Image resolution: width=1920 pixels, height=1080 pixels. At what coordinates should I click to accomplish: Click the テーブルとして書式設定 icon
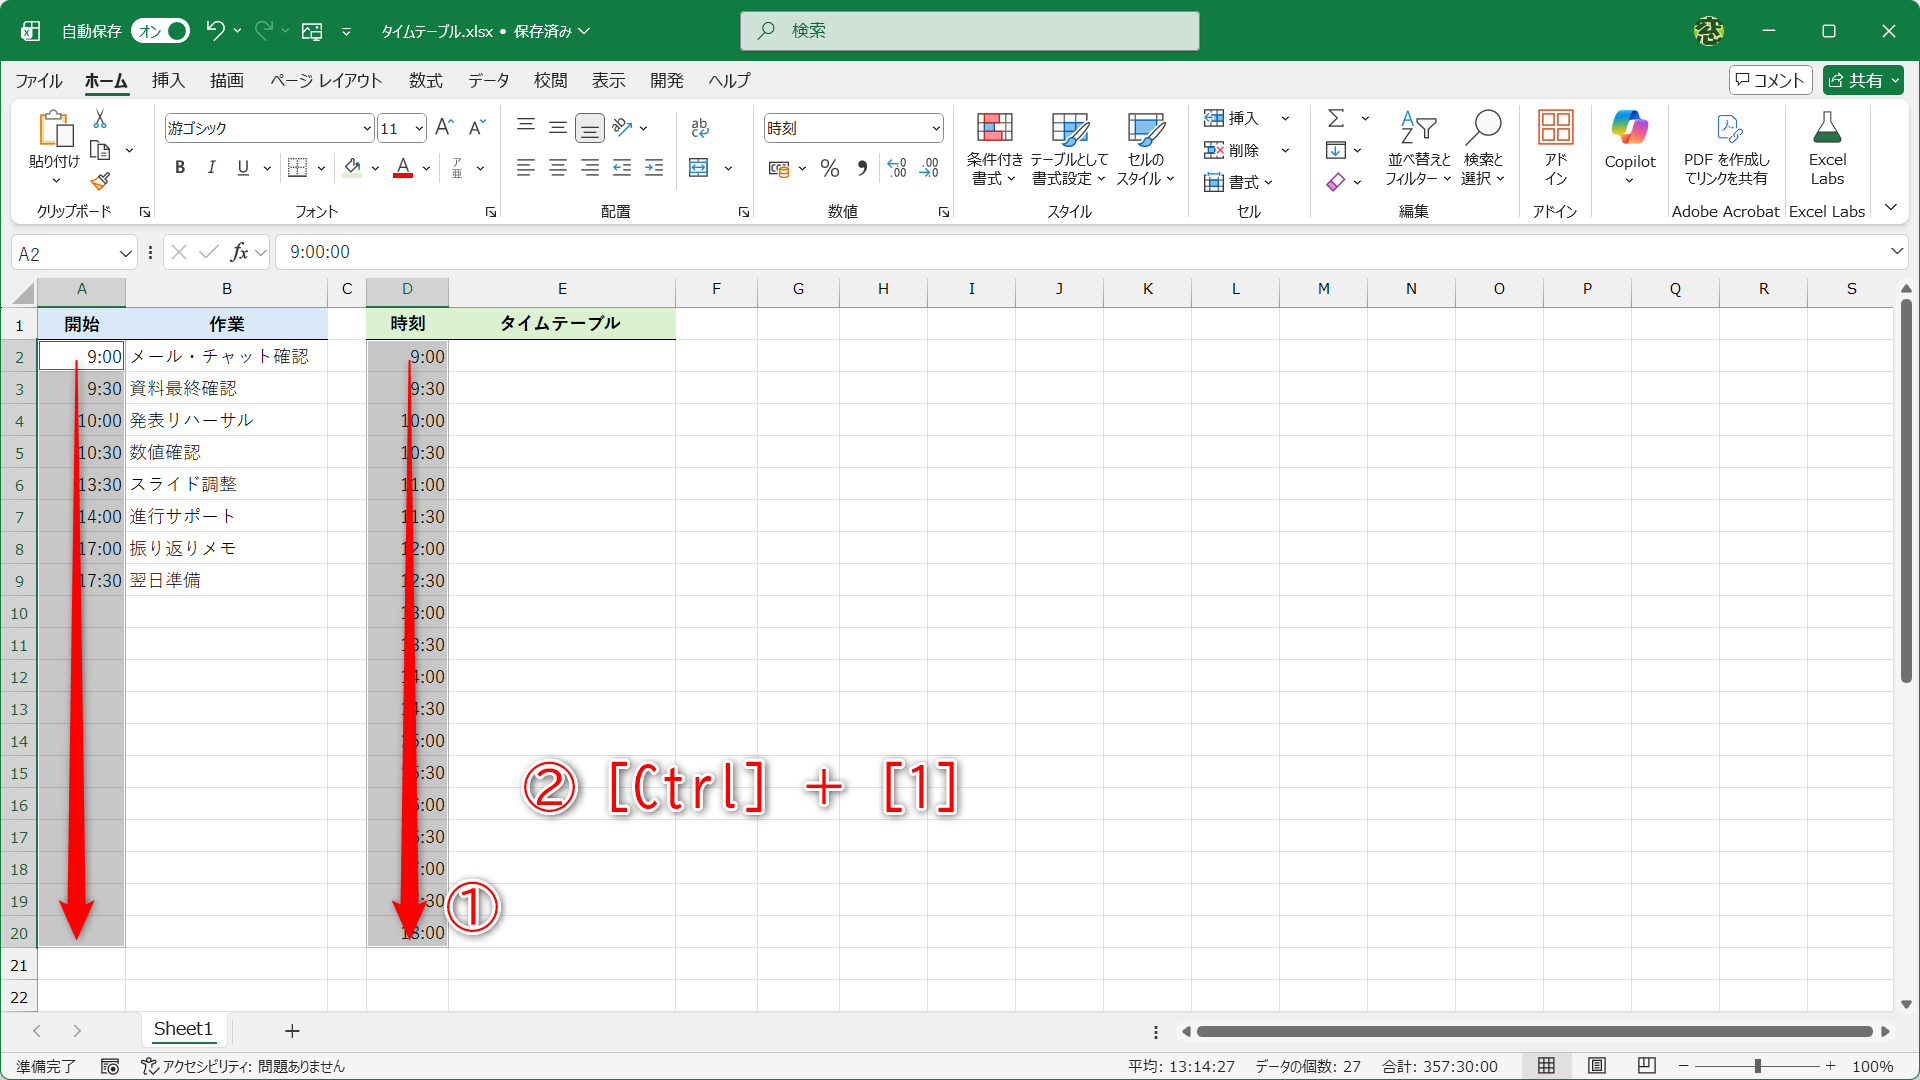tap(1068, 148)
